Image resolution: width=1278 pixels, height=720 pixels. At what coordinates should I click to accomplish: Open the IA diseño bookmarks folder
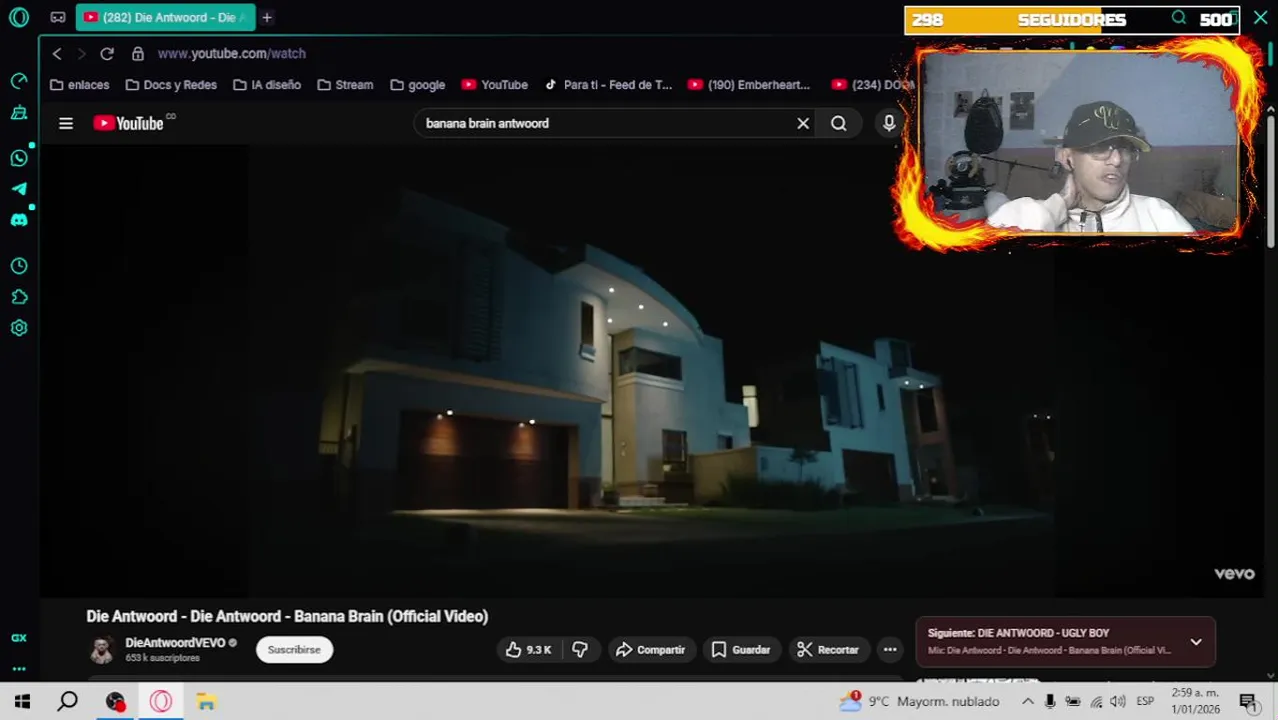pyautogui.click(x=267, y=85)
